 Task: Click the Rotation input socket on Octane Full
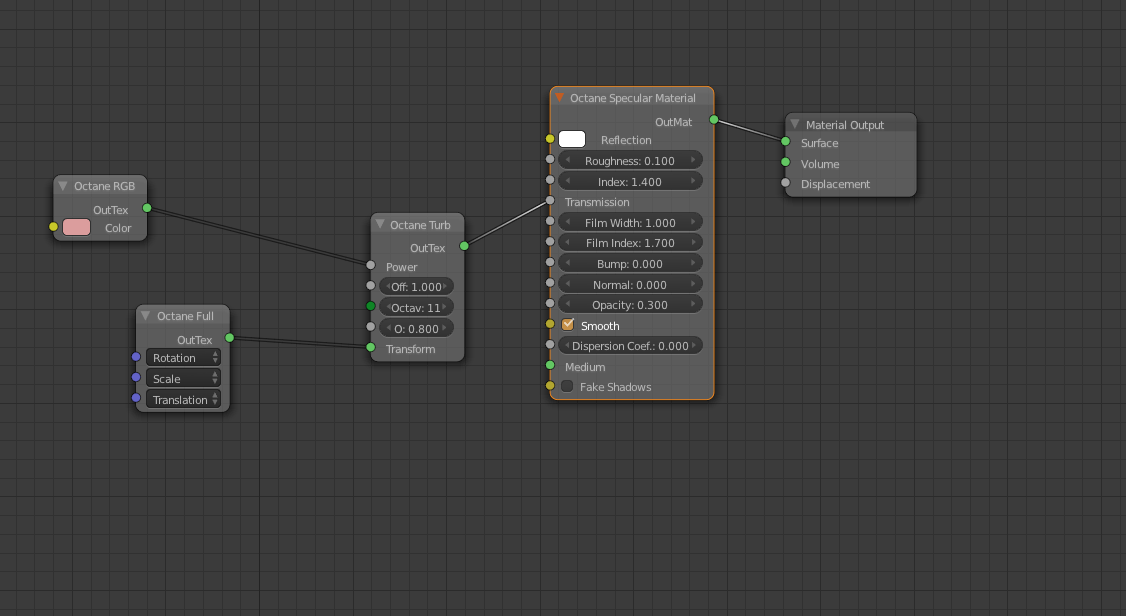coord(136,357)
